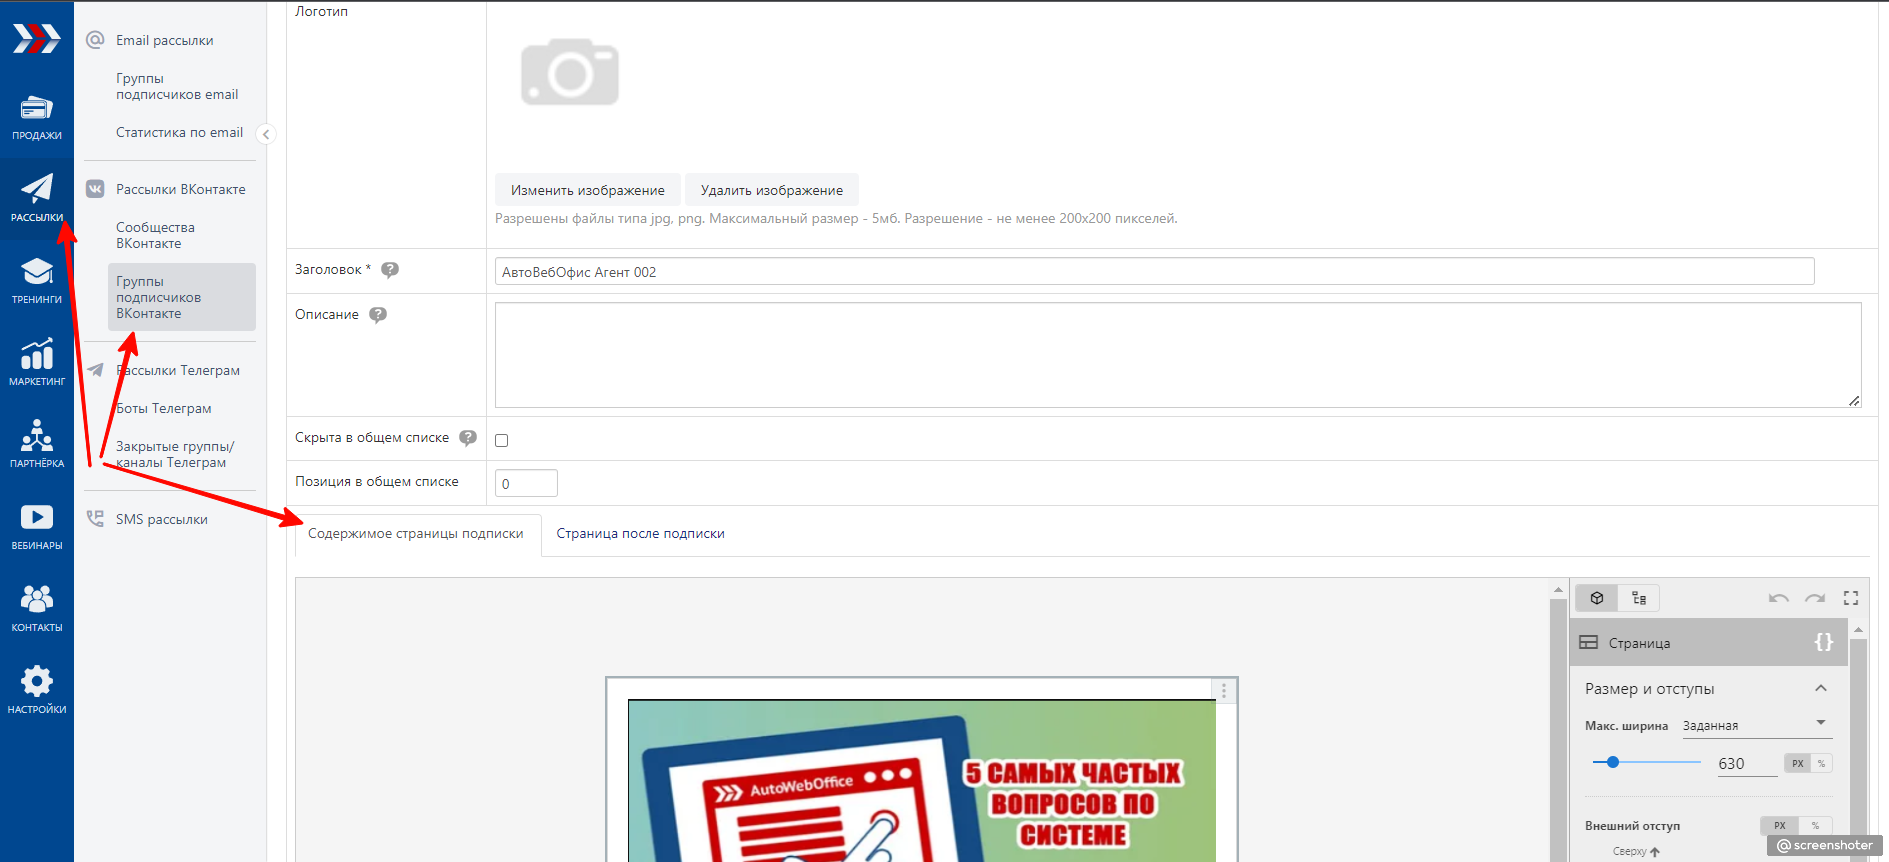
Task: Collapse the Размер и отступы section
Action: 1820,688
